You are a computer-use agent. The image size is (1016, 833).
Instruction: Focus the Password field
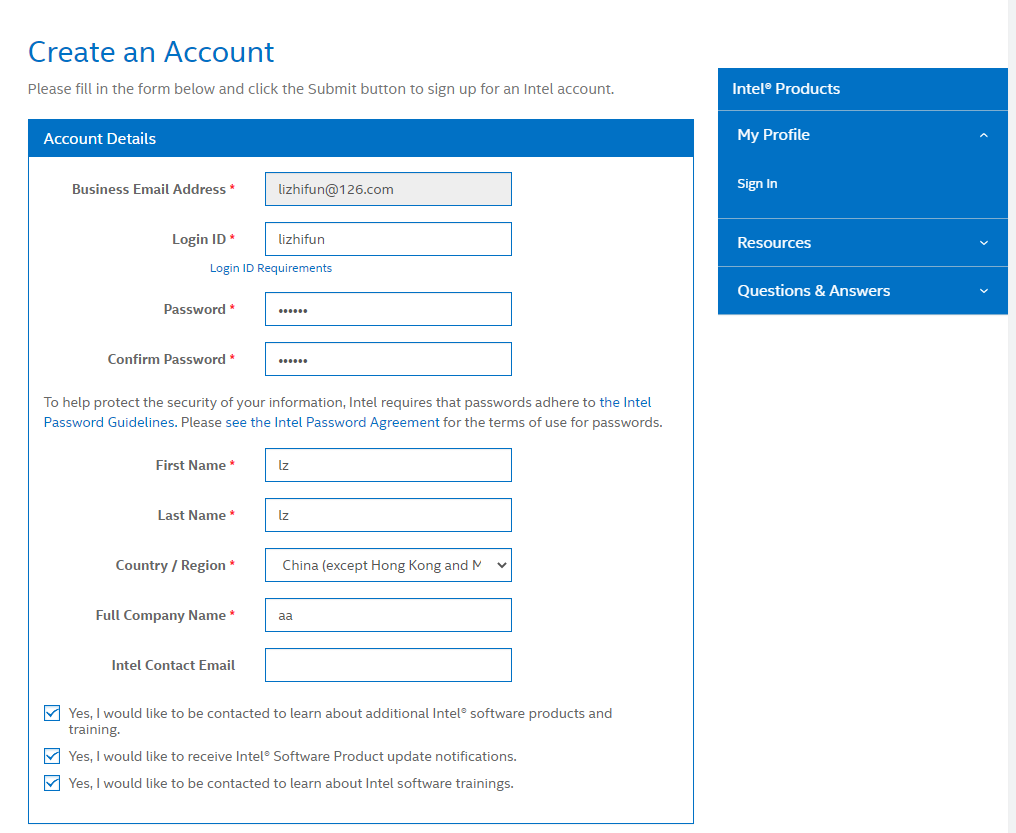[x=388, y=309]
